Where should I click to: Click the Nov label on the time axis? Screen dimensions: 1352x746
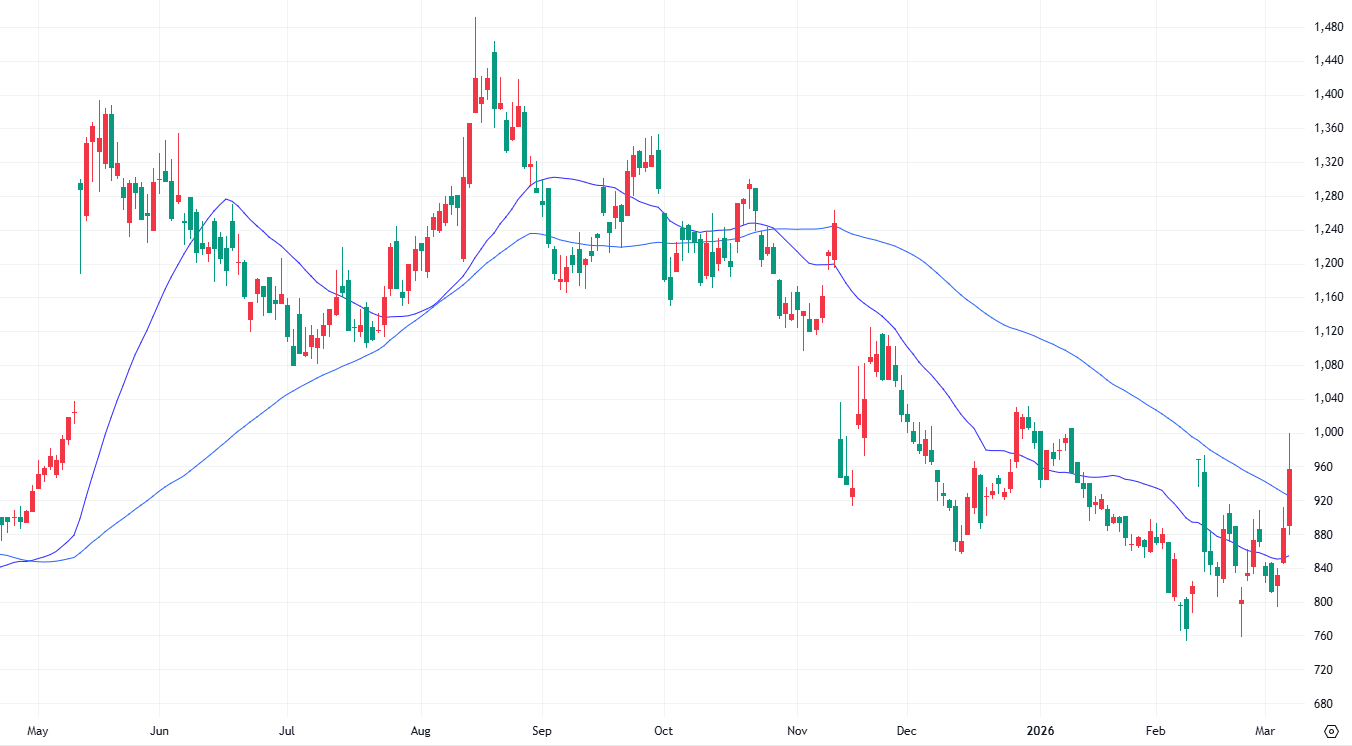pyautogui.click(x=797, y=731)
